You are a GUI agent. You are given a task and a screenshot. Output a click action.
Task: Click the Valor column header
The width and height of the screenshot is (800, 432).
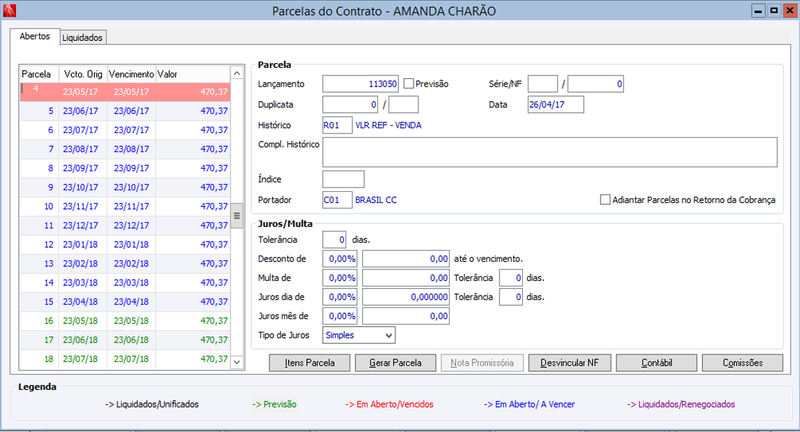[193, 74]
